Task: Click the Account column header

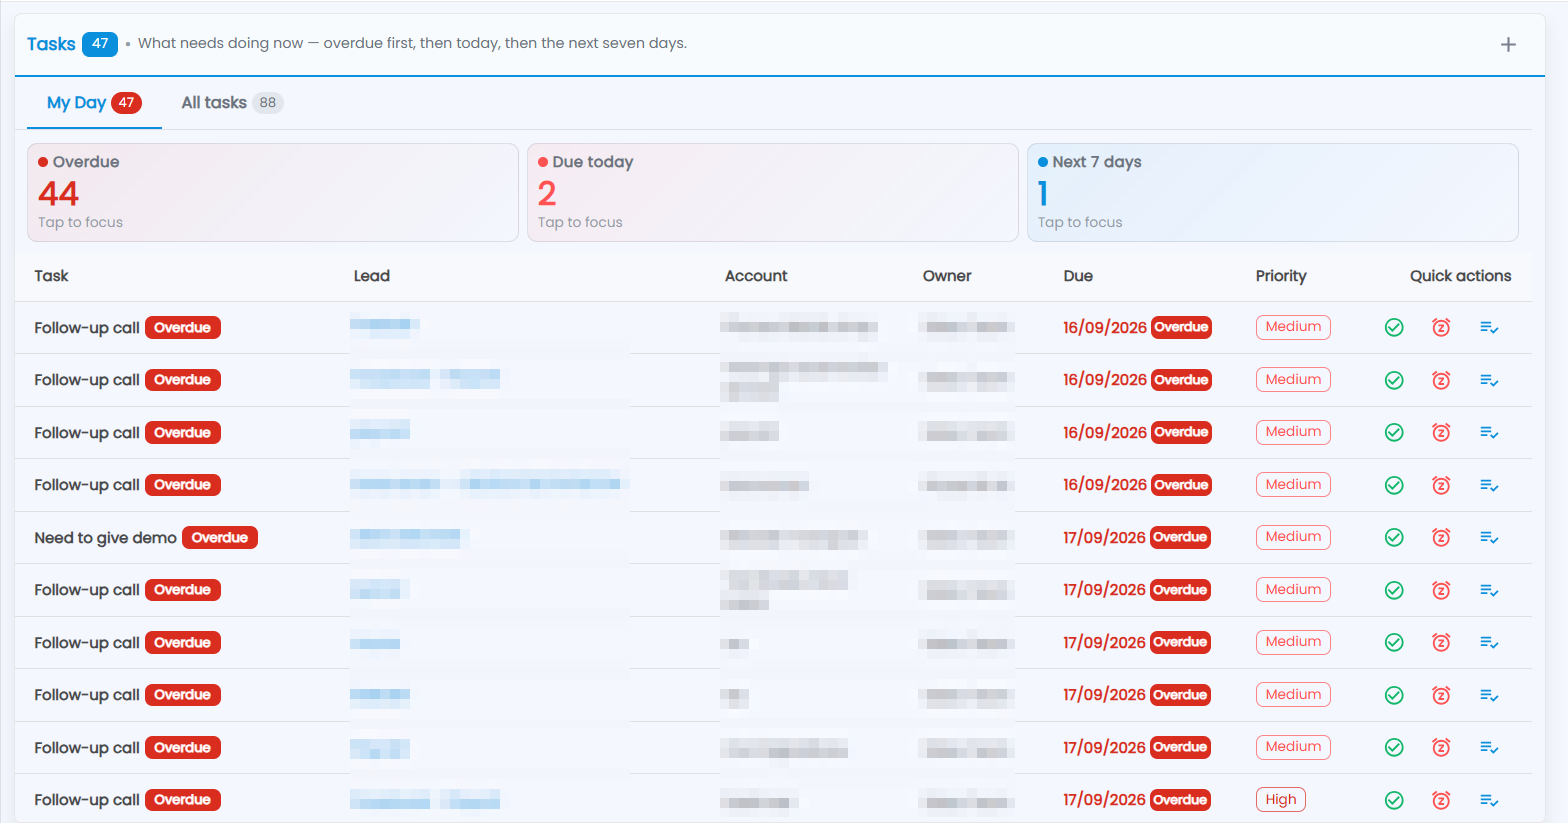Action: point(756,276)
